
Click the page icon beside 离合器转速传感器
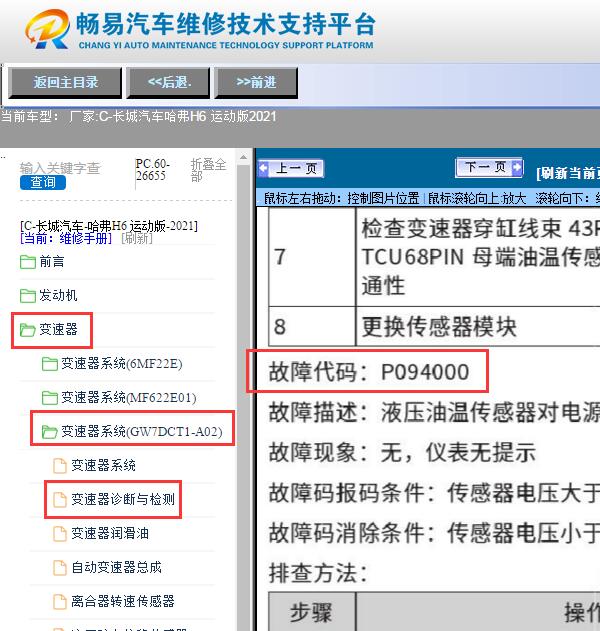coord(60,602)
